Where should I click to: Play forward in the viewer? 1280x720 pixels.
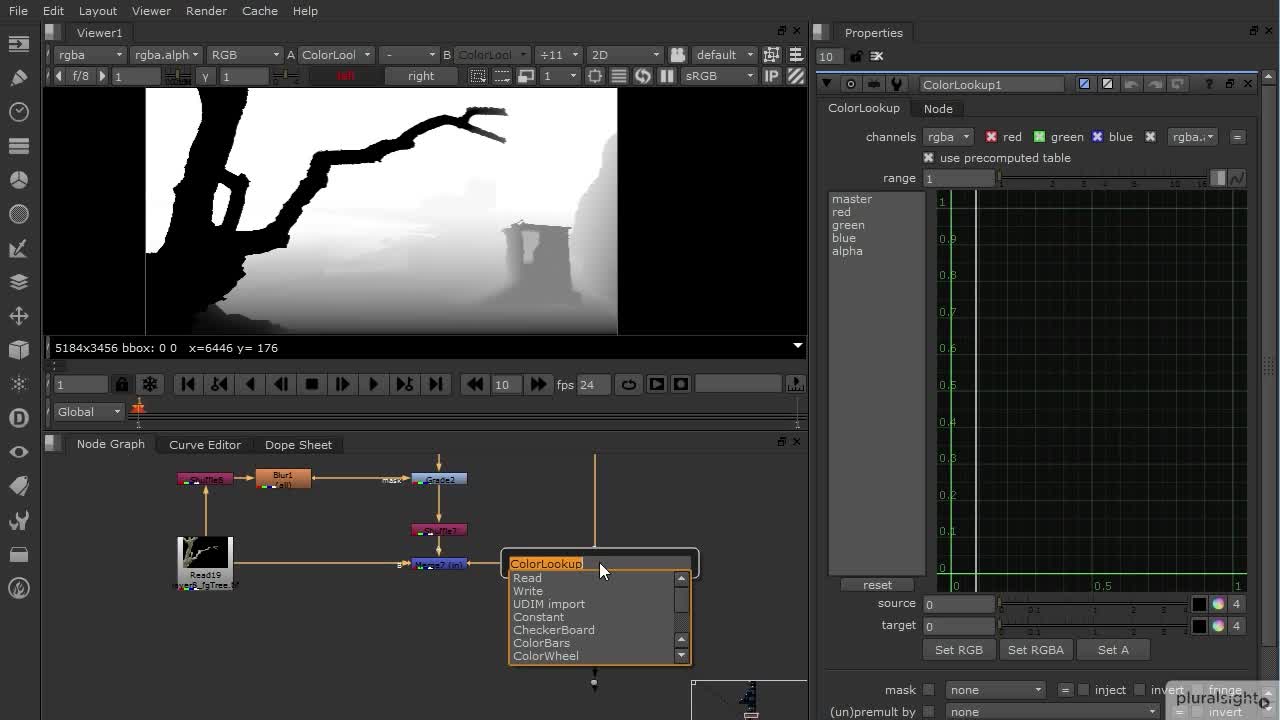click(x=373, y=384)
